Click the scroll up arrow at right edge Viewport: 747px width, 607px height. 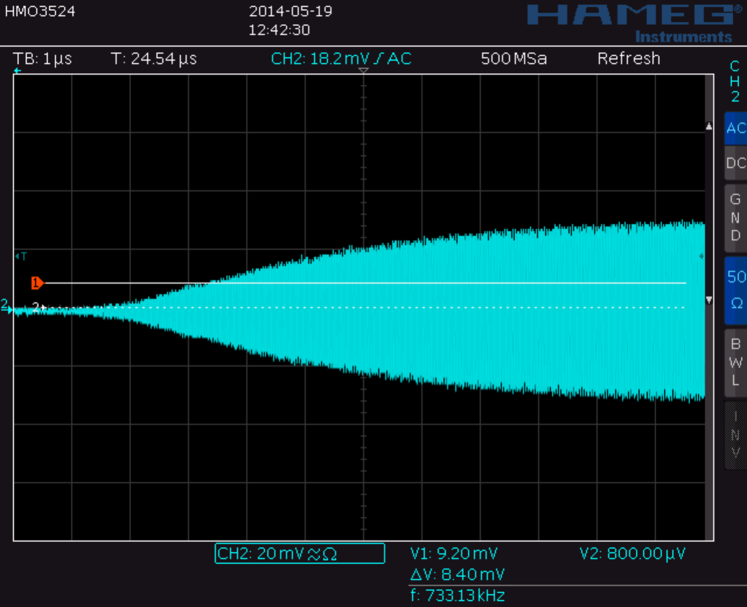click(x=710, y=127)
